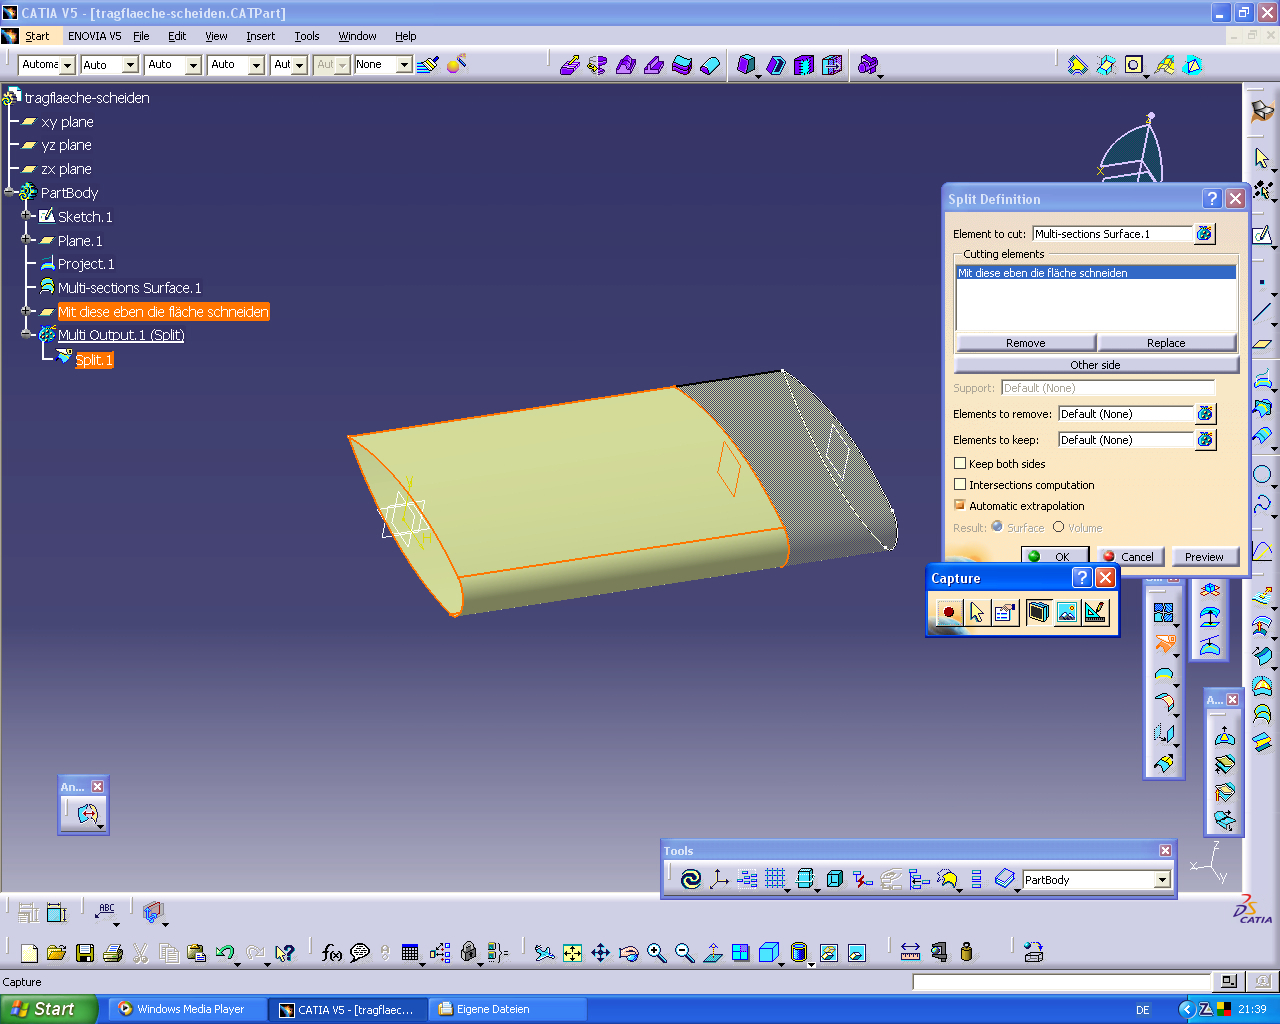Screen dimensions: 1280x1024
Task: Open the Edit menu
Action: [x=177, y=36]
